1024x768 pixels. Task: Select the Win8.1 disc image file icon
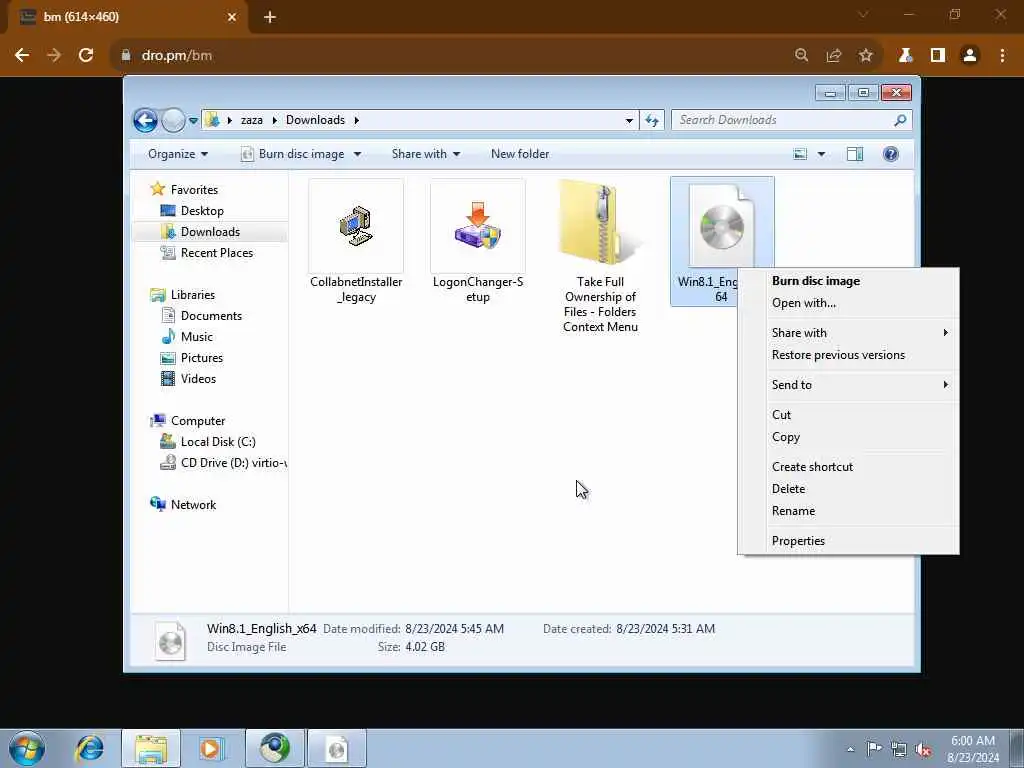pos(722,225)
